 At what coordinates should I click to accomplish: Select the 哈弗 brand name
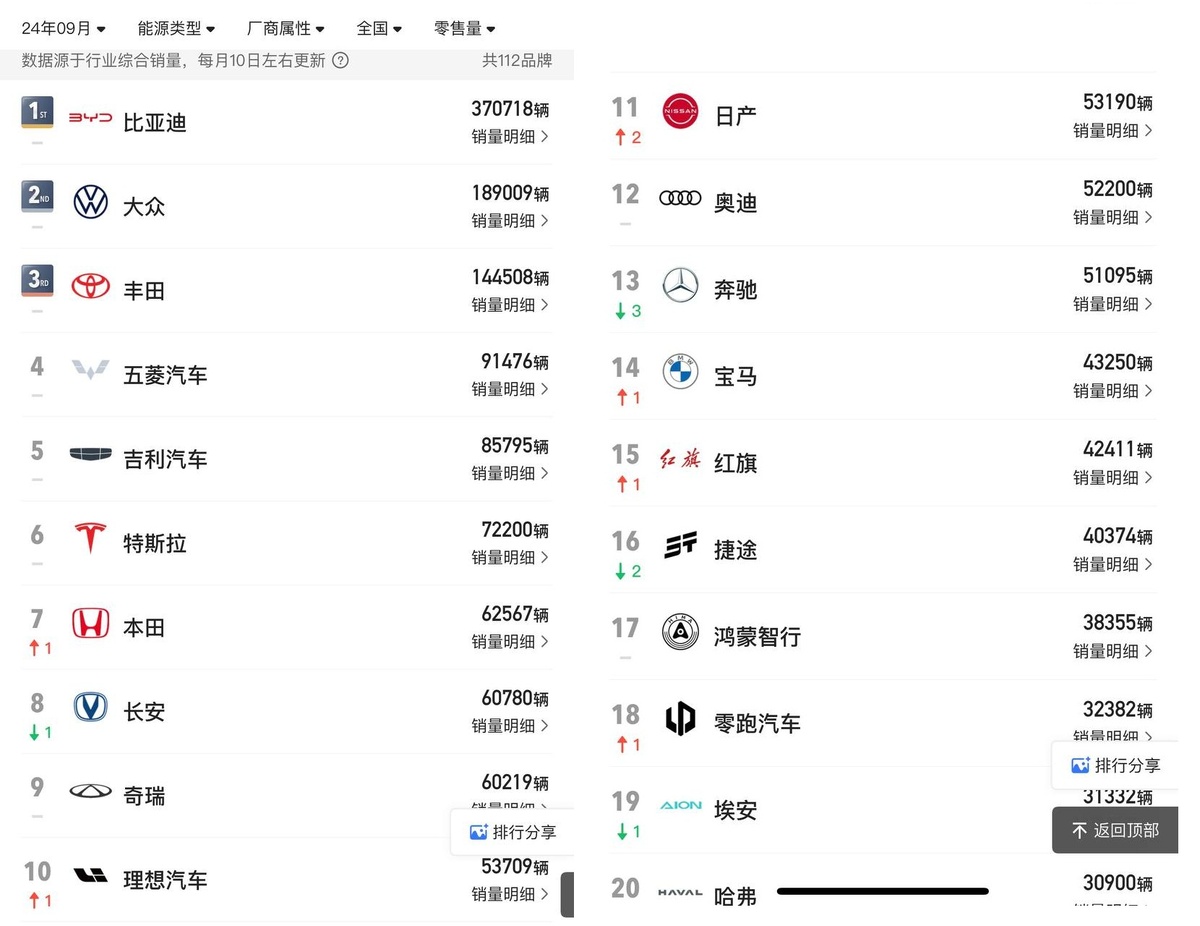click(x=735, y=897)
